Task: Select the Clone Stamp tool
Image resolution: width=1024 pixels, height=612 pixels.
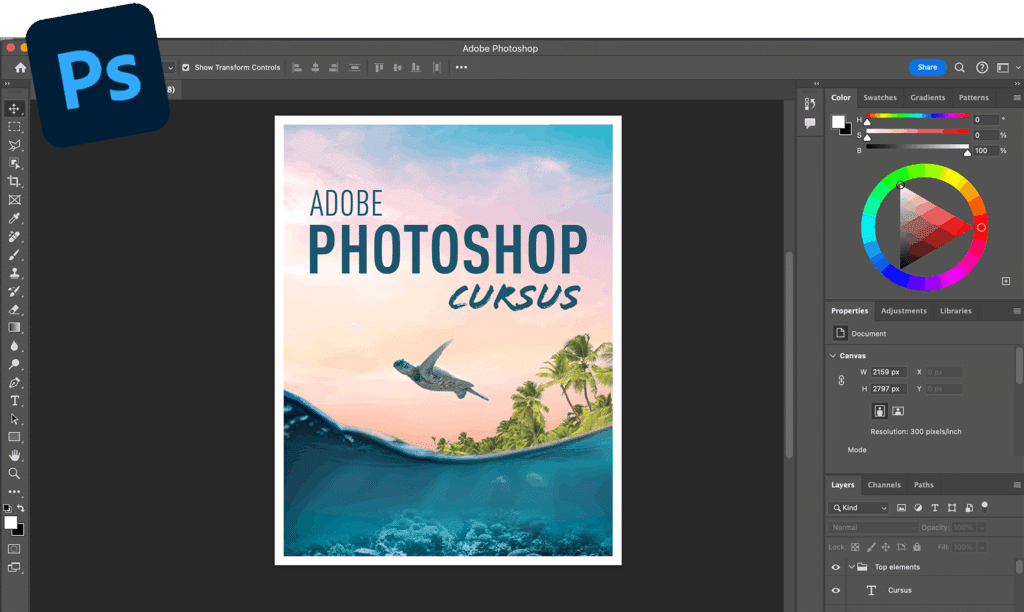Action: pyautogui.click(x=14, y=273)
